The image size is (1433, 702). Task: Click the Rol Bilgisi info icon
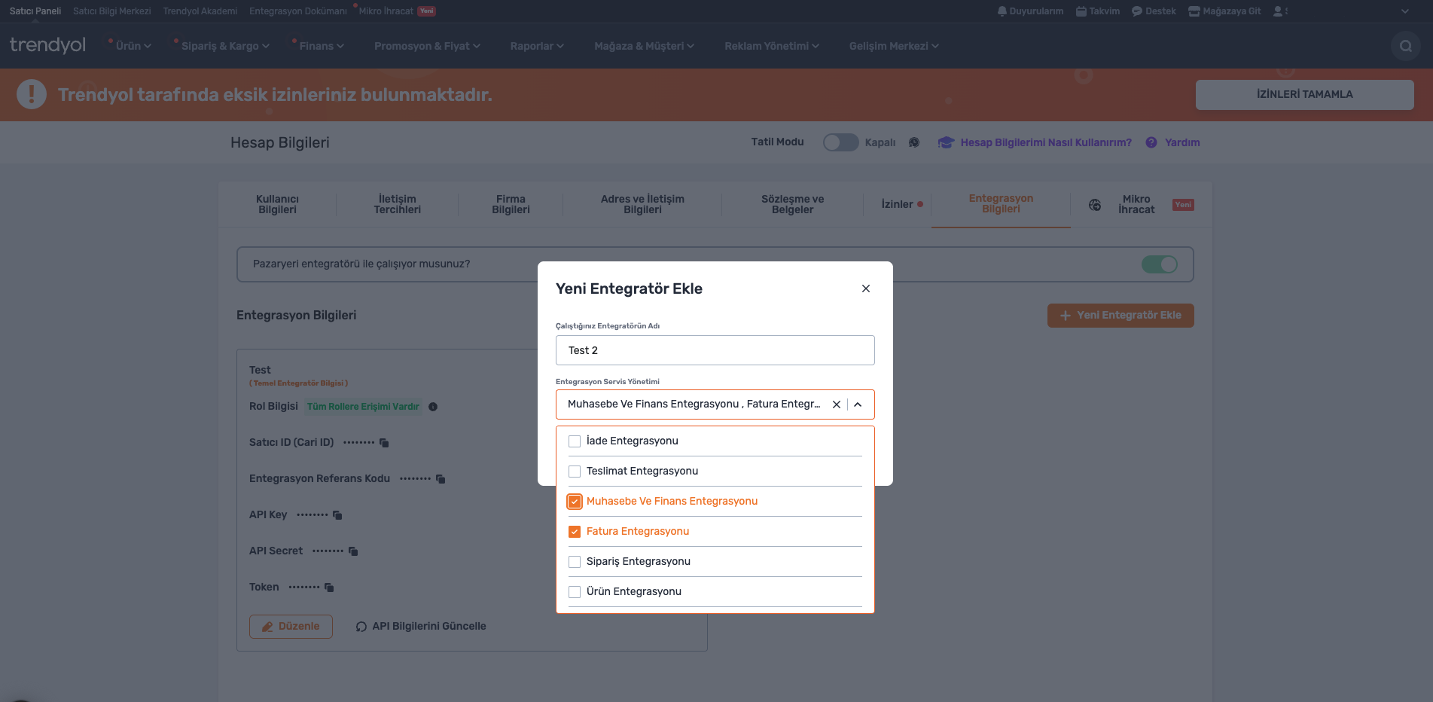[433, 407]
